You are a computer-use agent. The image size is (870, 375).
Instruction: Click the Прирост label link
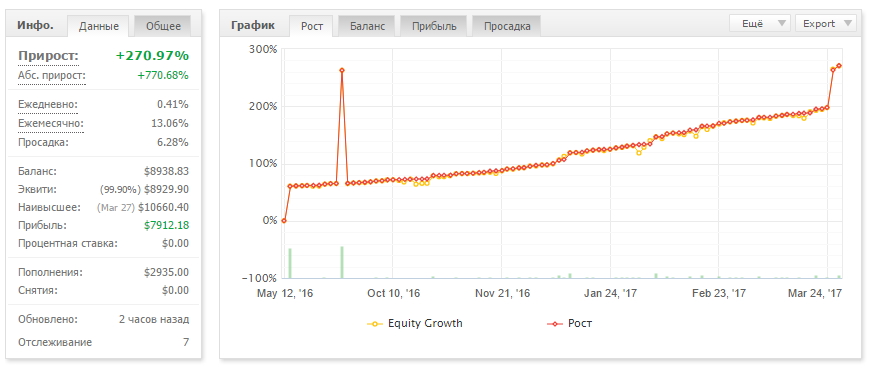click(x=48, y=56)
